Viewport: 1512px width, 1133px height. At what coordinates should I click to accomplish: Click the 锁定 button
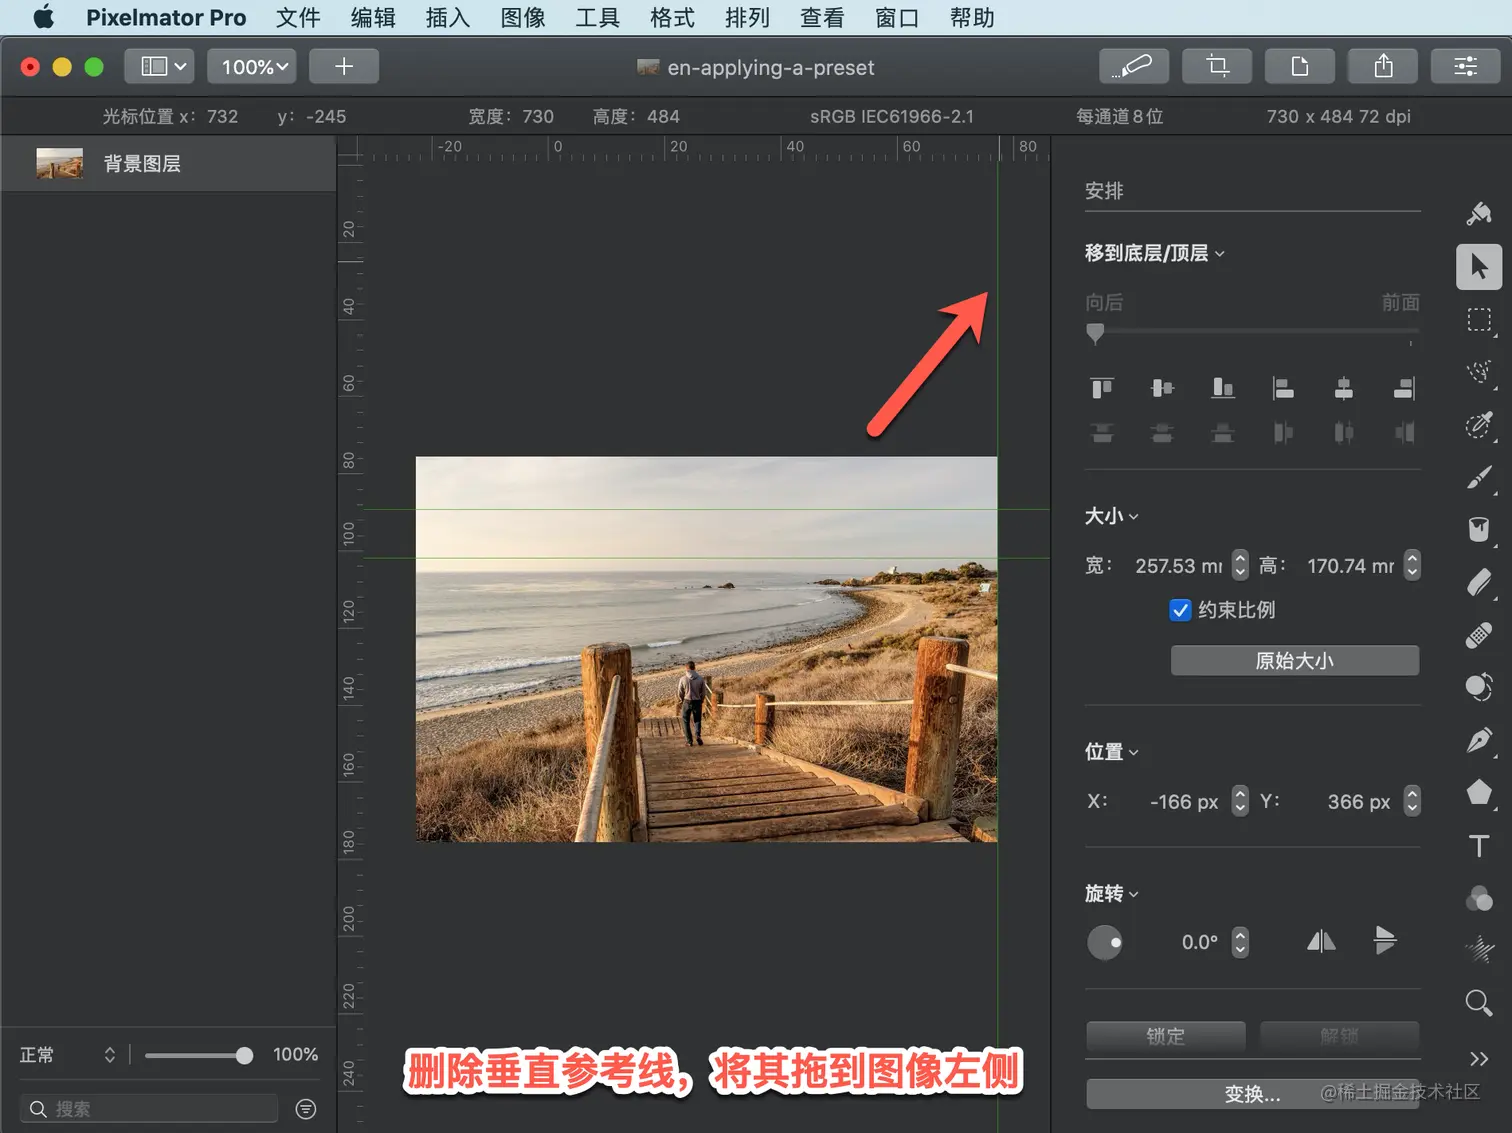pyautogui.click(x=1166, y=1036)
